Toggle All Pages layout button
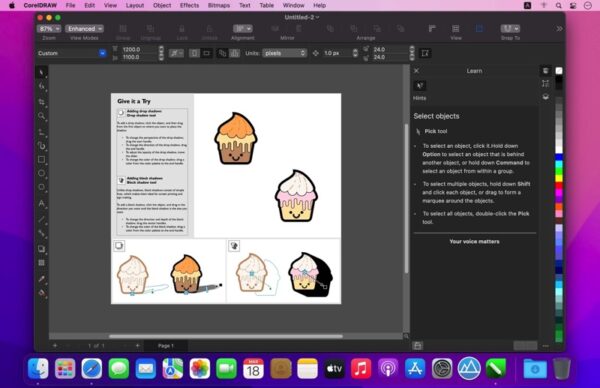 click(x=222, y=53)
